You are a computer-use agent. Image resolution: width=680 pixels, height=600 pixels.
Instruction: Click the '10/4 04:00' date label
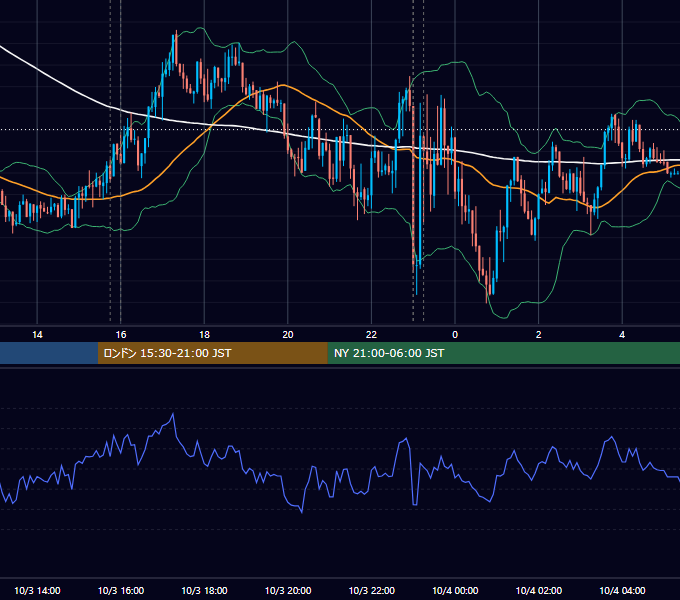click(x=622, y=590)
